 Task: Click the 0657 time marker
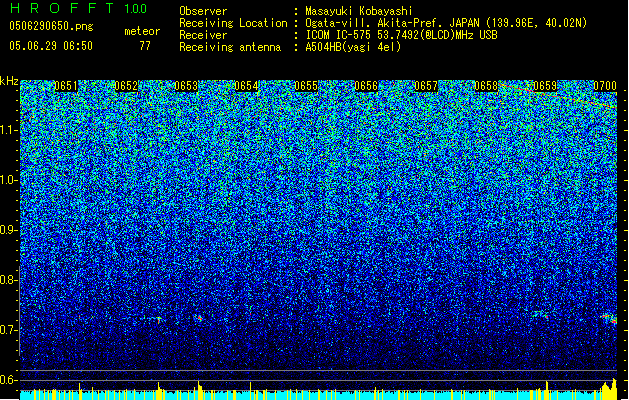pyautogui.click(x=426, y=86)
